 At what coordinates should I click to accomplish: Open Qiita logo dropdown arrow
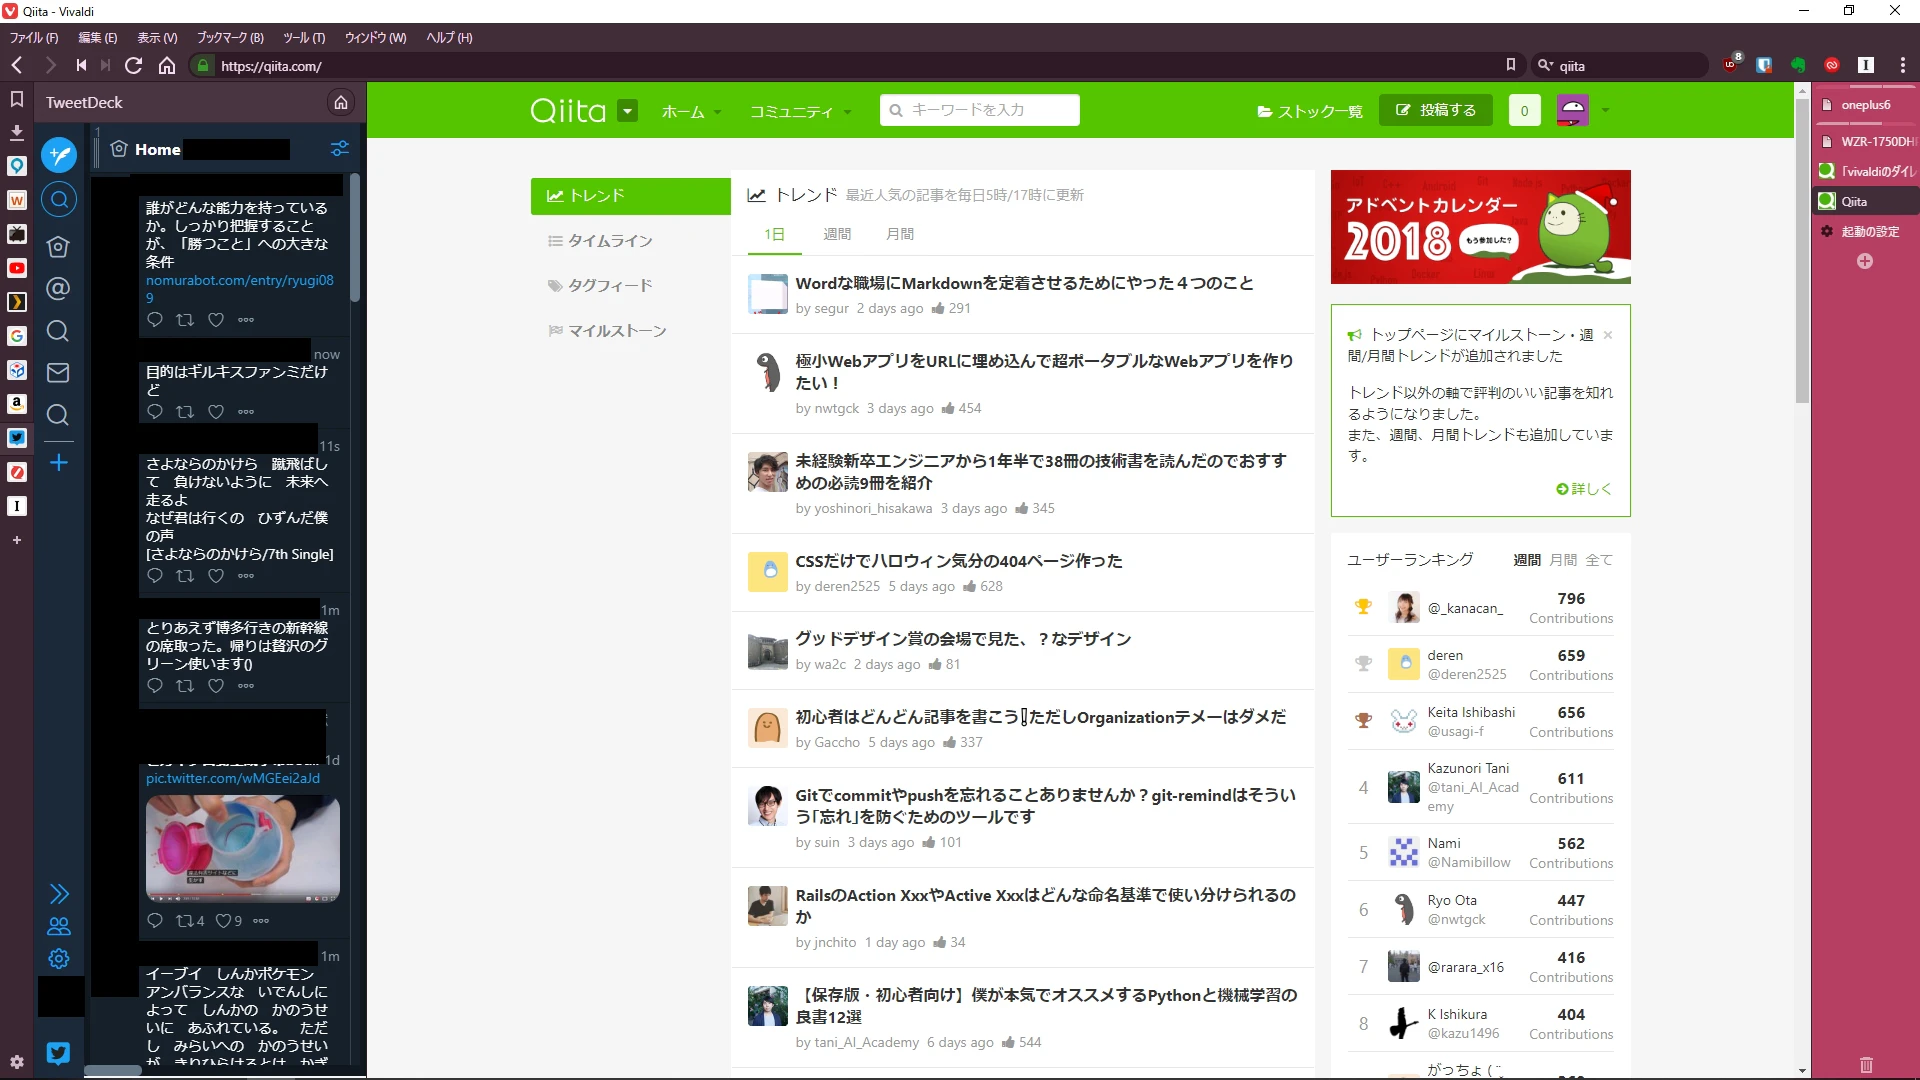click(x=628, y=110)
